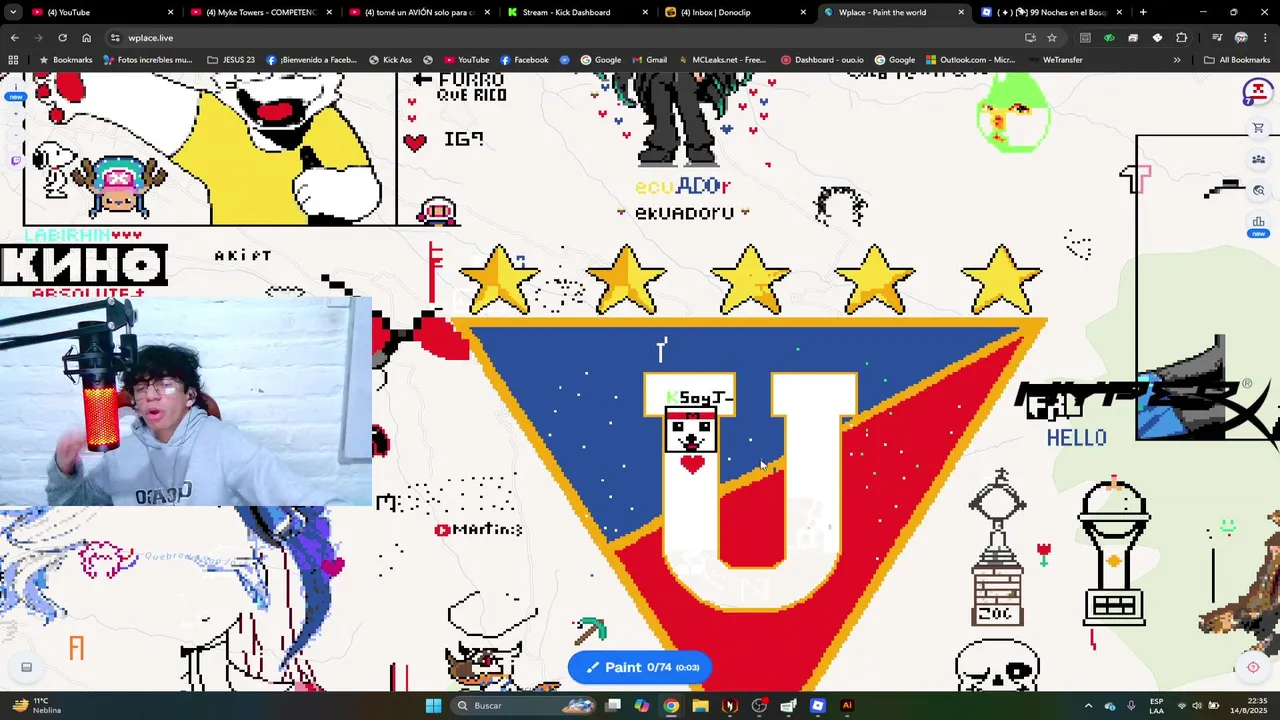This screenshot has width=1280, height=720.
Task: Click the icon at bottom-left of the map
Action: 27,667
